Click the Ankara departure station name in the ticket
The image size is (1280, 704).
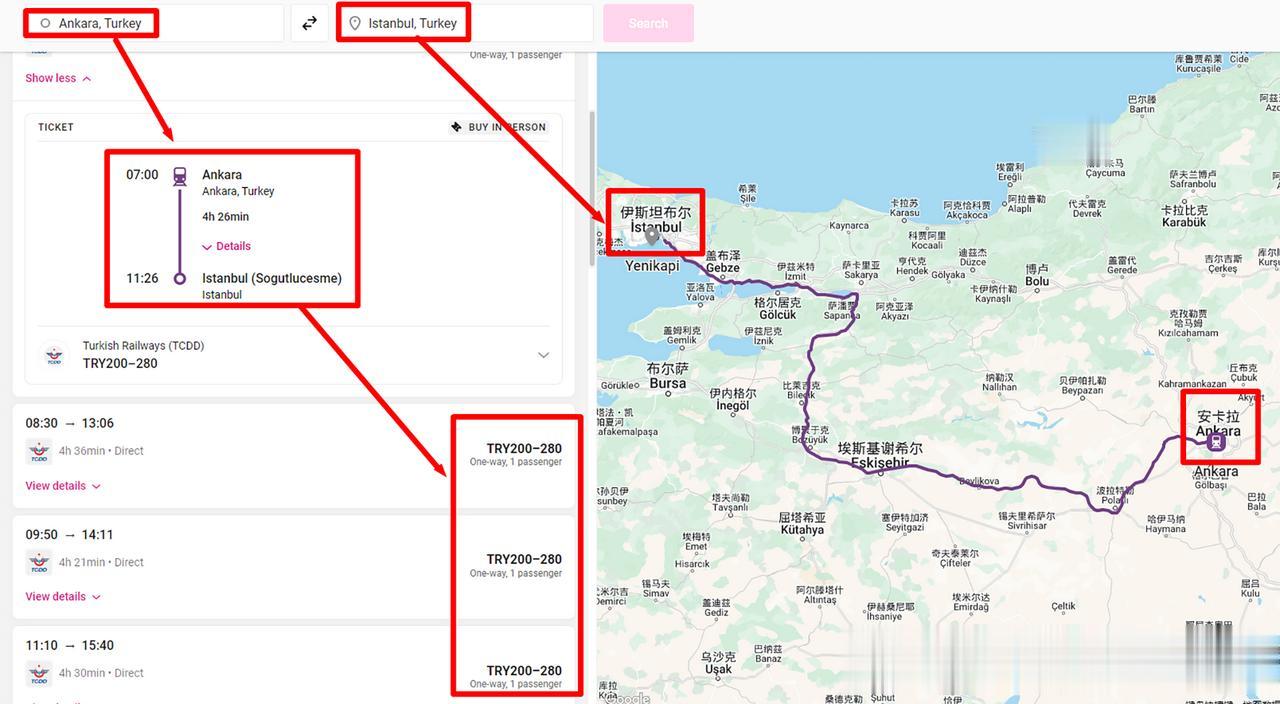pyautogui.click(x=222, y=175)
